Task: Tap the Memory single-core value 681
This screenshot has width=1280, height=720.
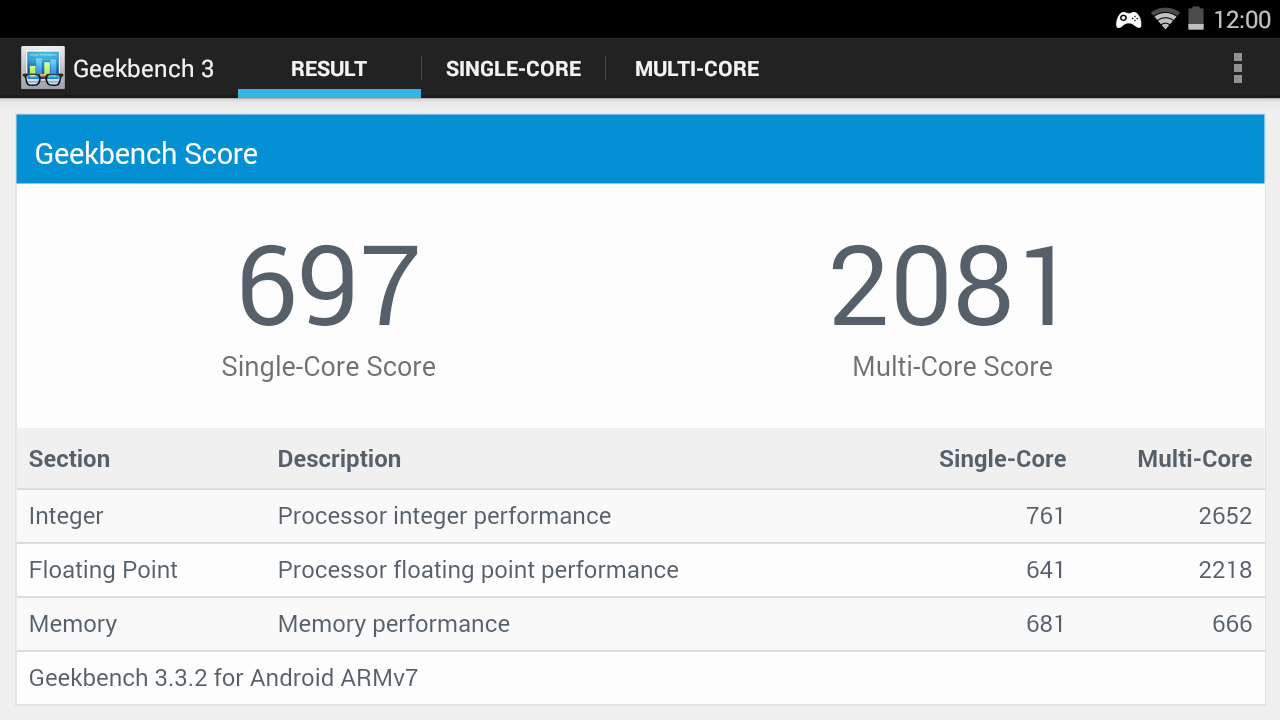Action: pos(1045,624)
